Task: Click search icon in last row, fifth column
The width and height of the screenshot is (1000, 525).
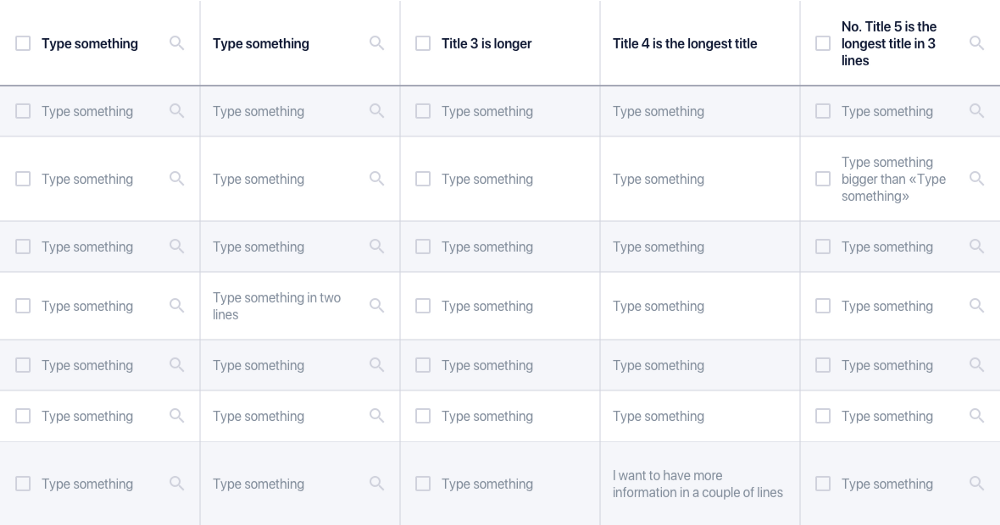Action: (976, 484)
